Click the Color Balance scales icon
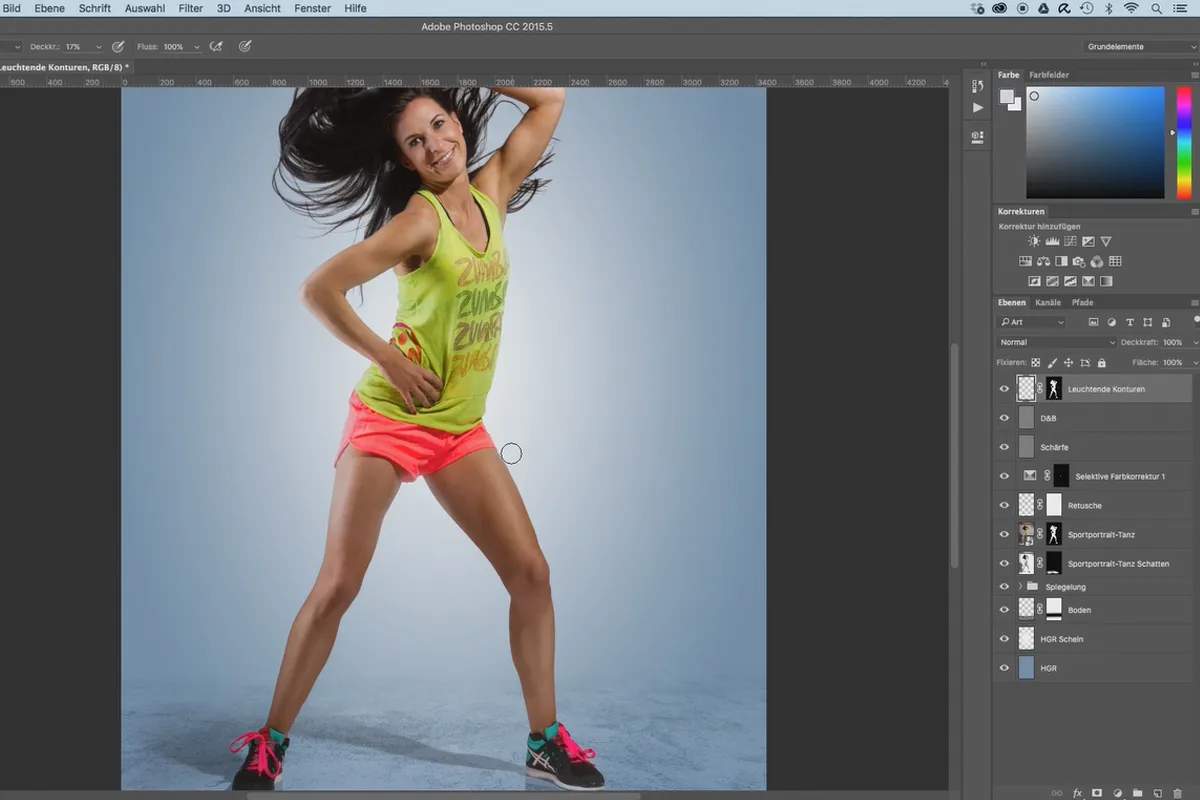The image size is (1200, 800). point(1043,261)
